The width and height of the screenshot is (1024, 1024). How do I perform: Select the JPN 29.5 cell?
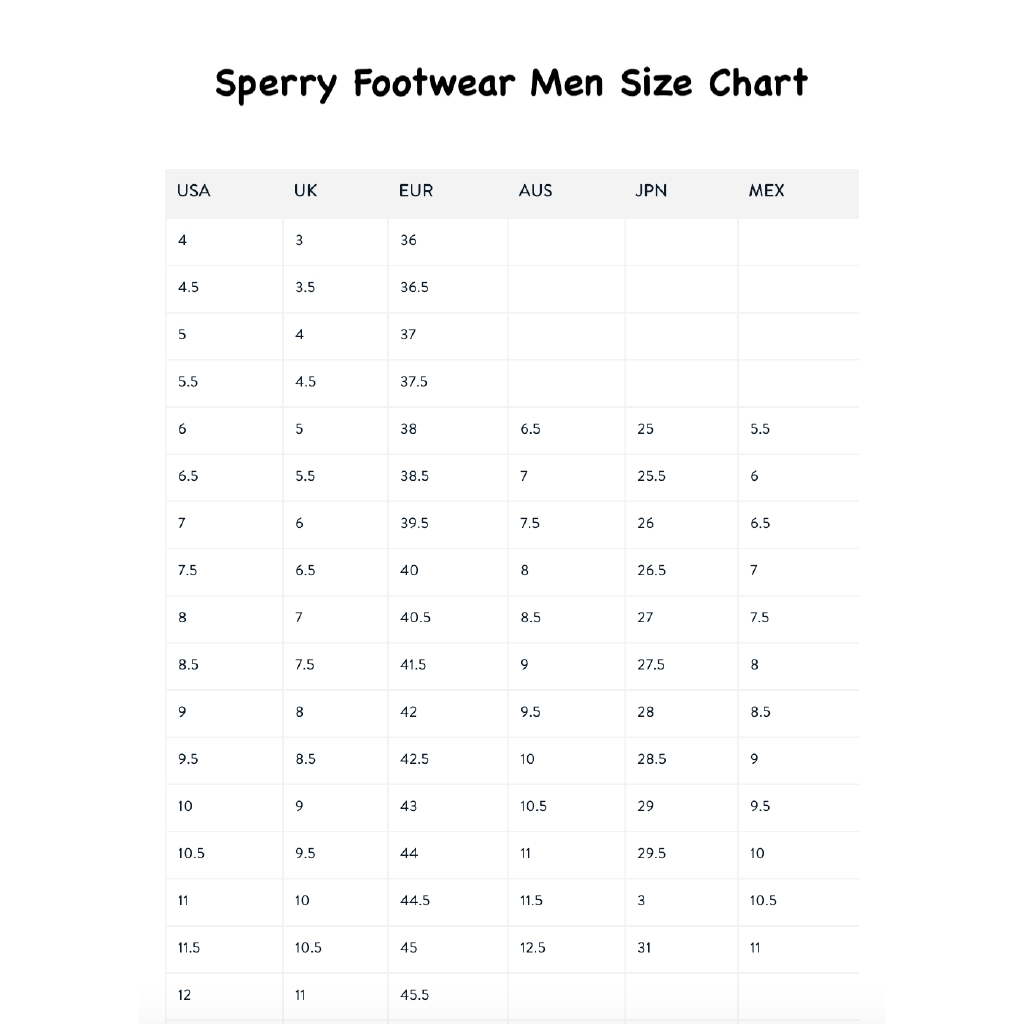(651, 854)
